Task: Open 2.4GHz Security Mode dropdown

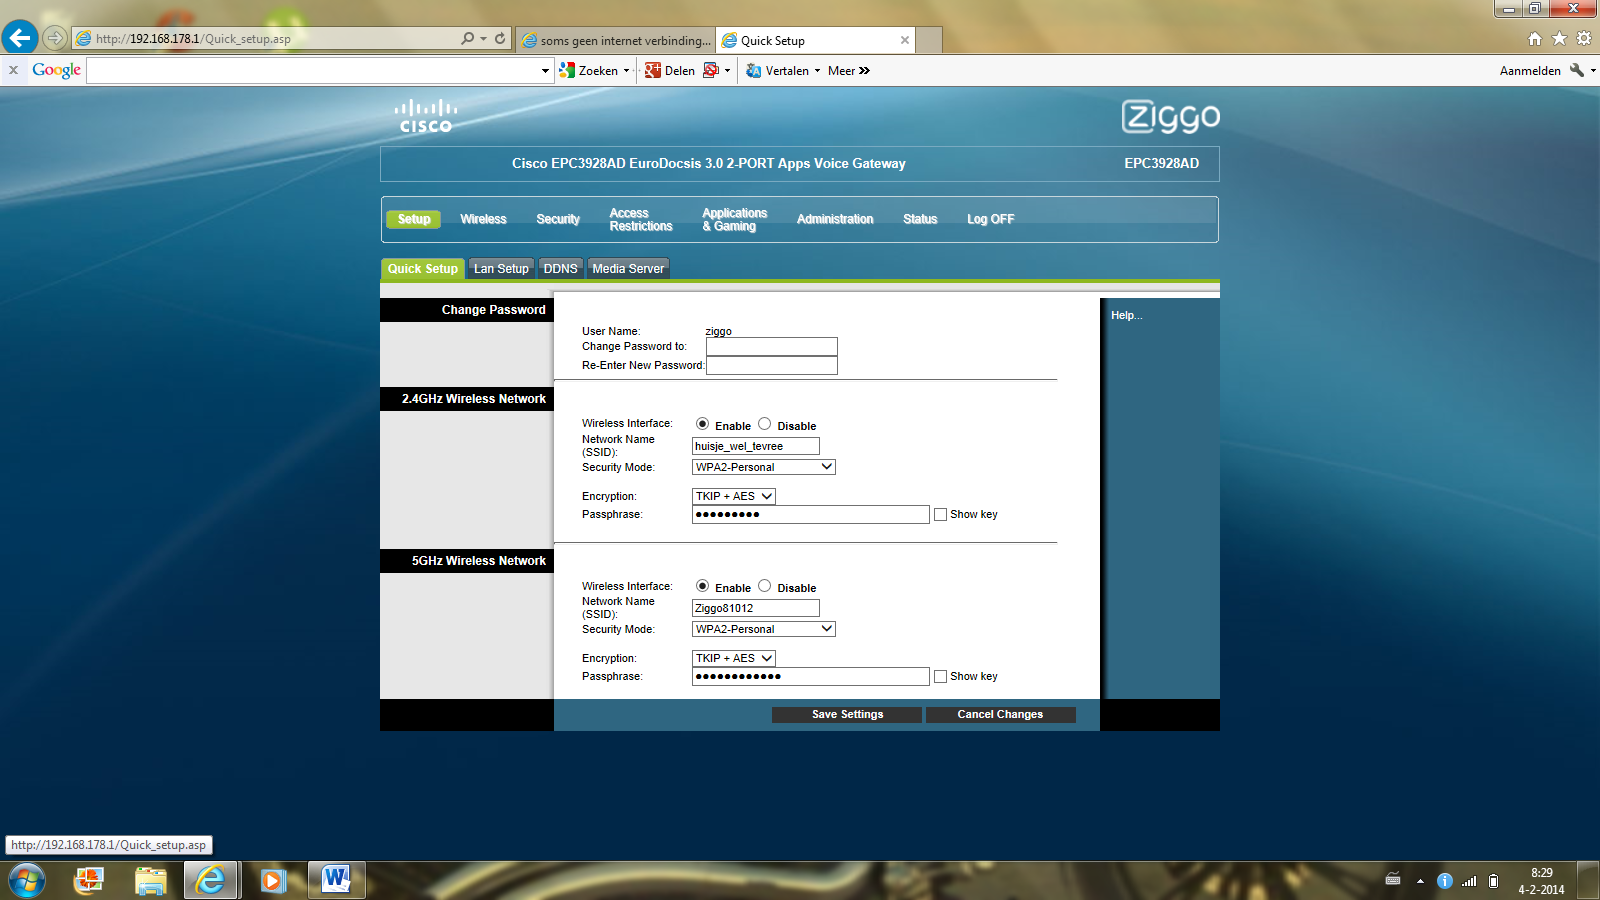Action: [x=764, y=467]
